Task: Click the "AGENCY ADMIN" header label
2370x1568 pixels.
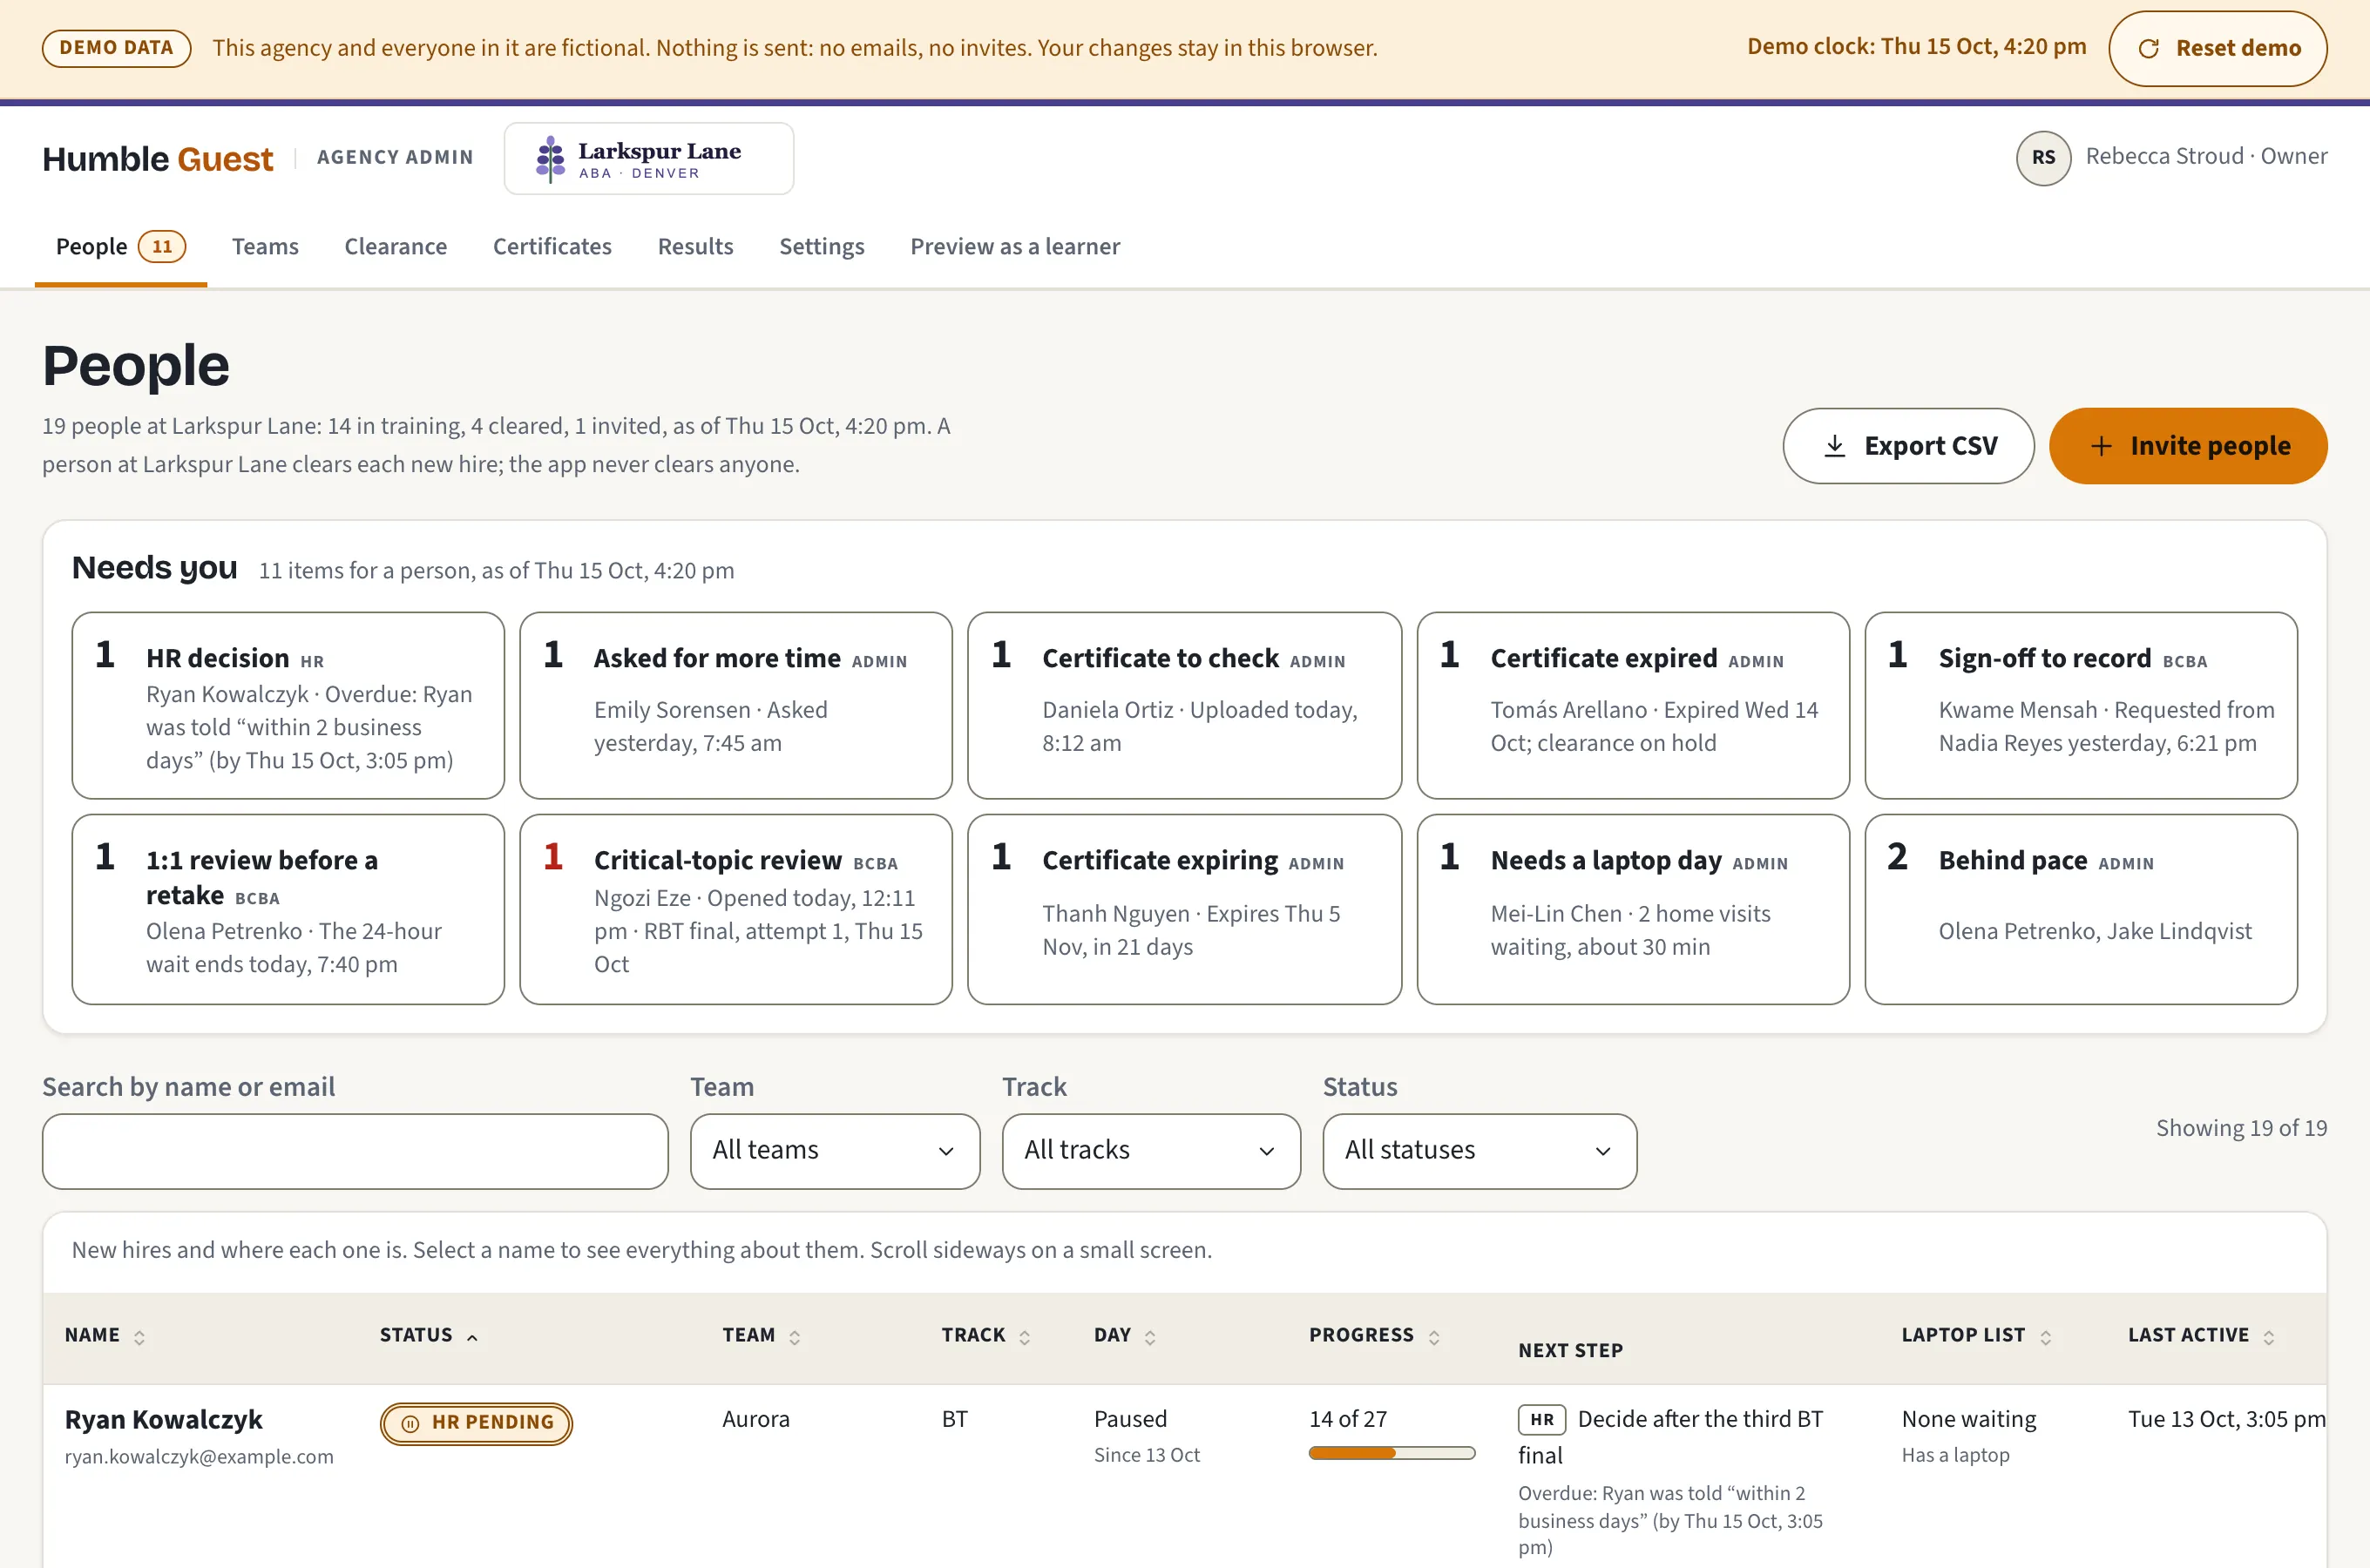Action: pyautogui.click(x=395, y=158)
